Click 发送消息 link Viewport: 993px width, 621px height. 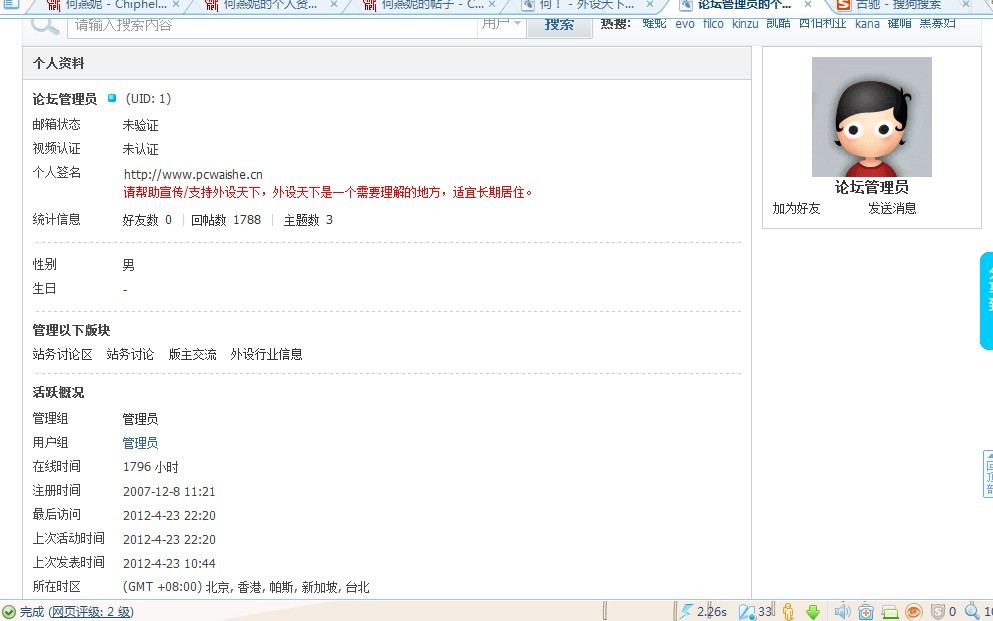[x=892, y=208]
